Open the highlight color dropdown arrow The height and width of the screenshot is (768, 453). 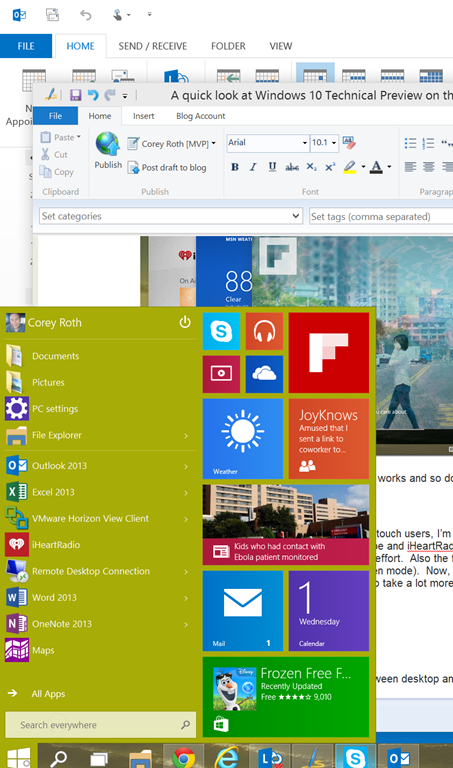pos(363,167)
